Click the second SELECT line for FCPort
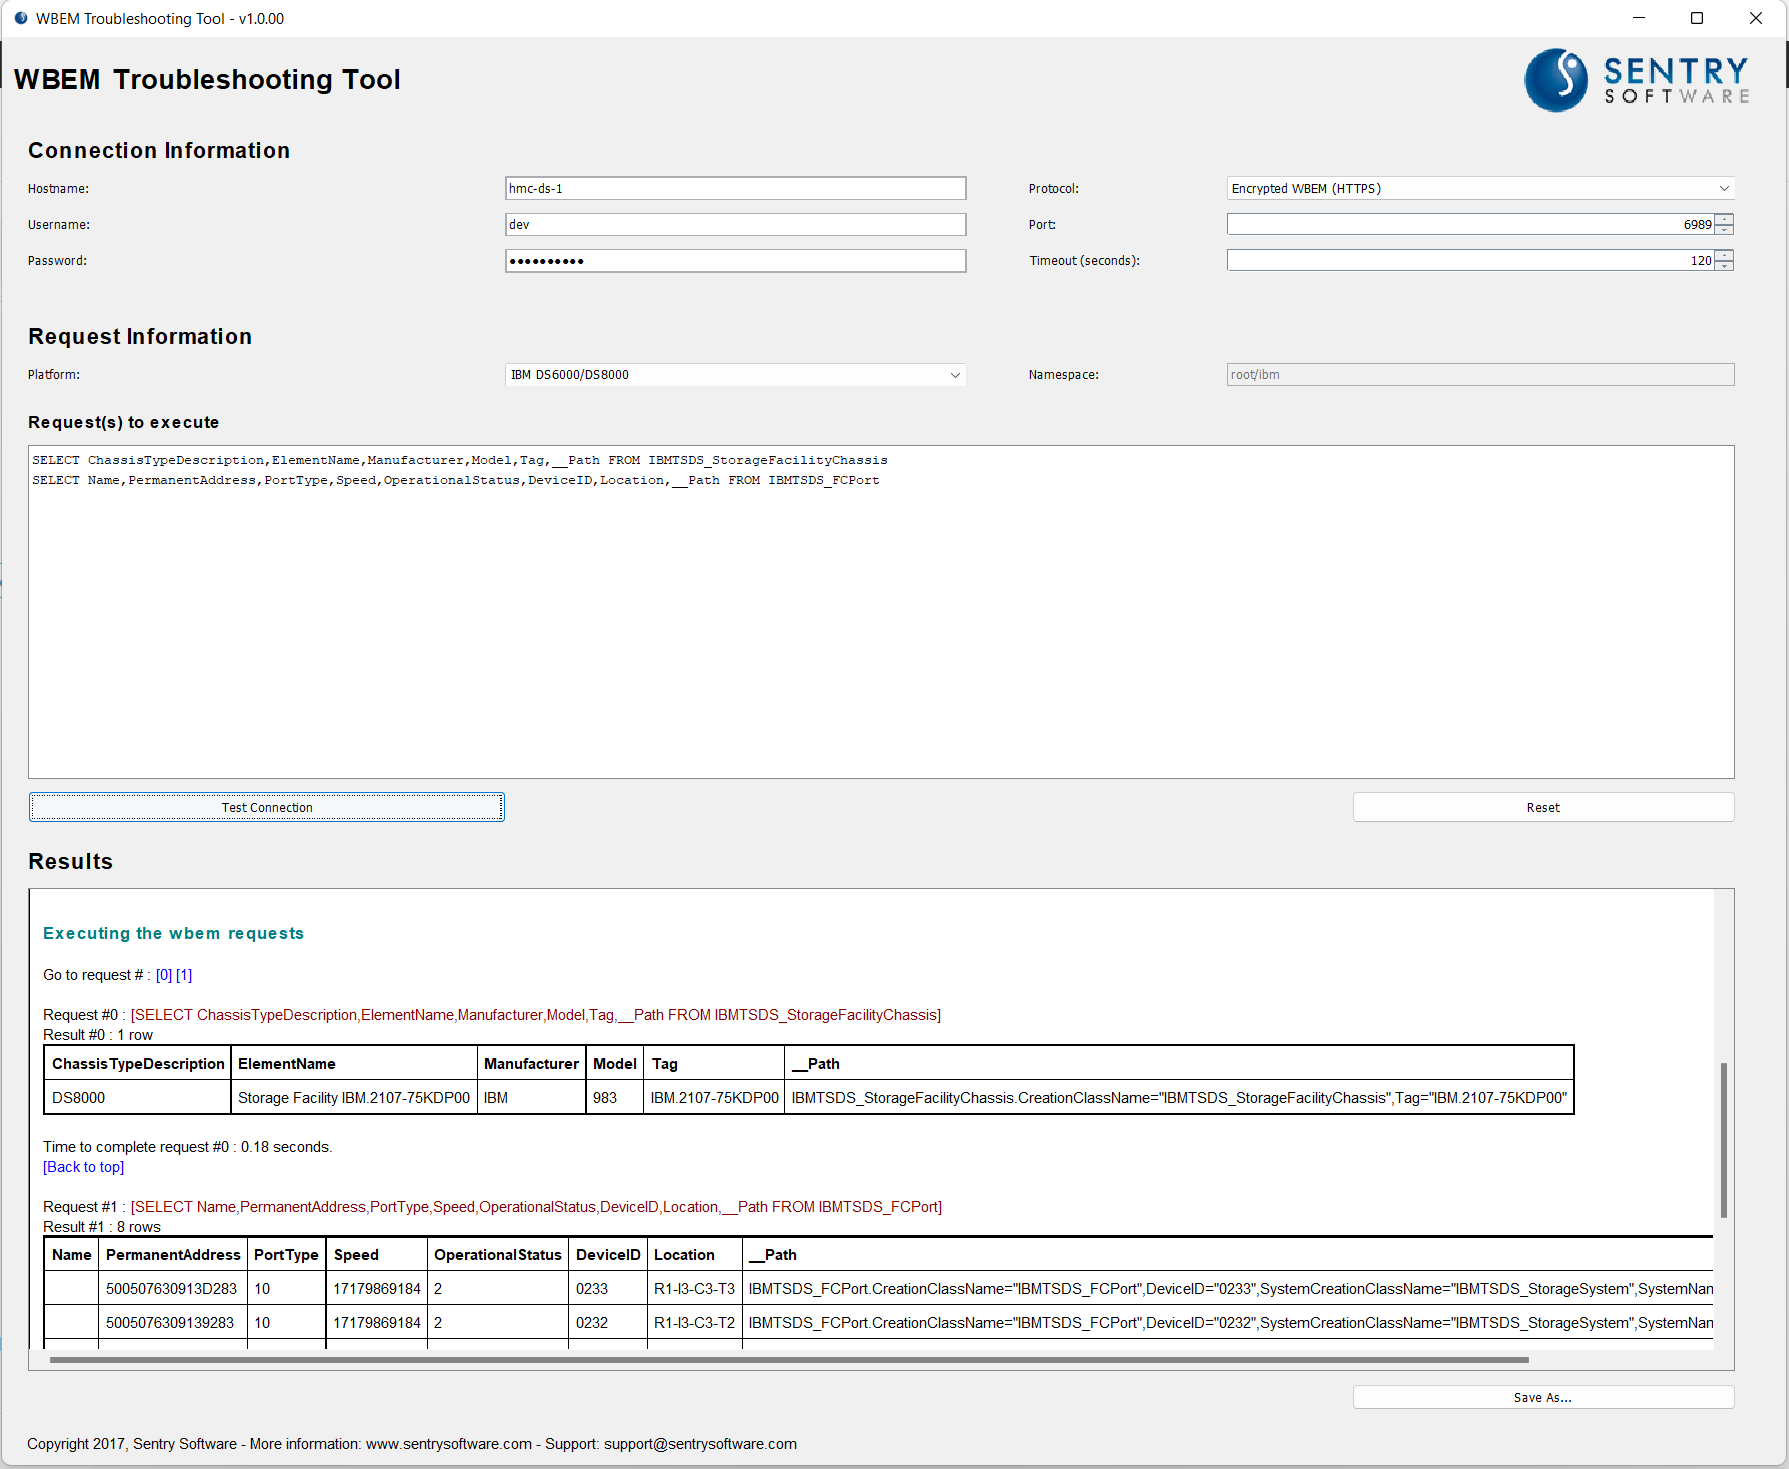The width and height of the screenshot is (1789, 1469). point(456,480)
